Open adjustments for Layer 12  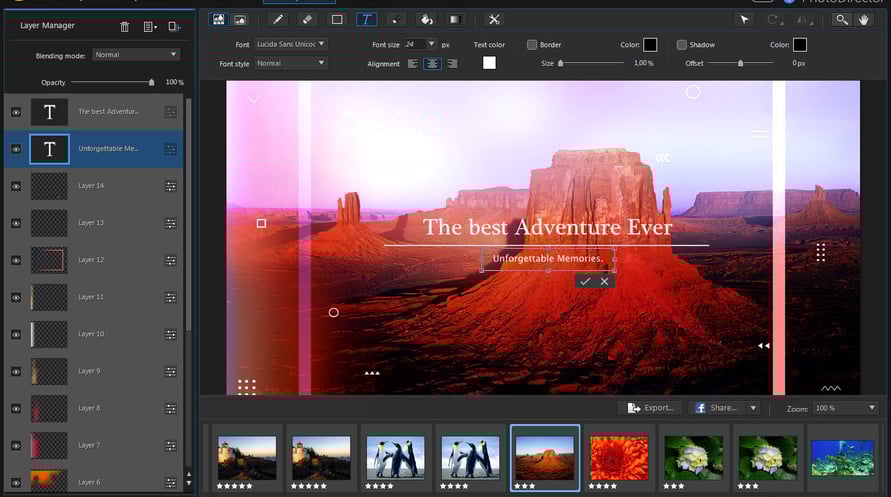(170, 260)
